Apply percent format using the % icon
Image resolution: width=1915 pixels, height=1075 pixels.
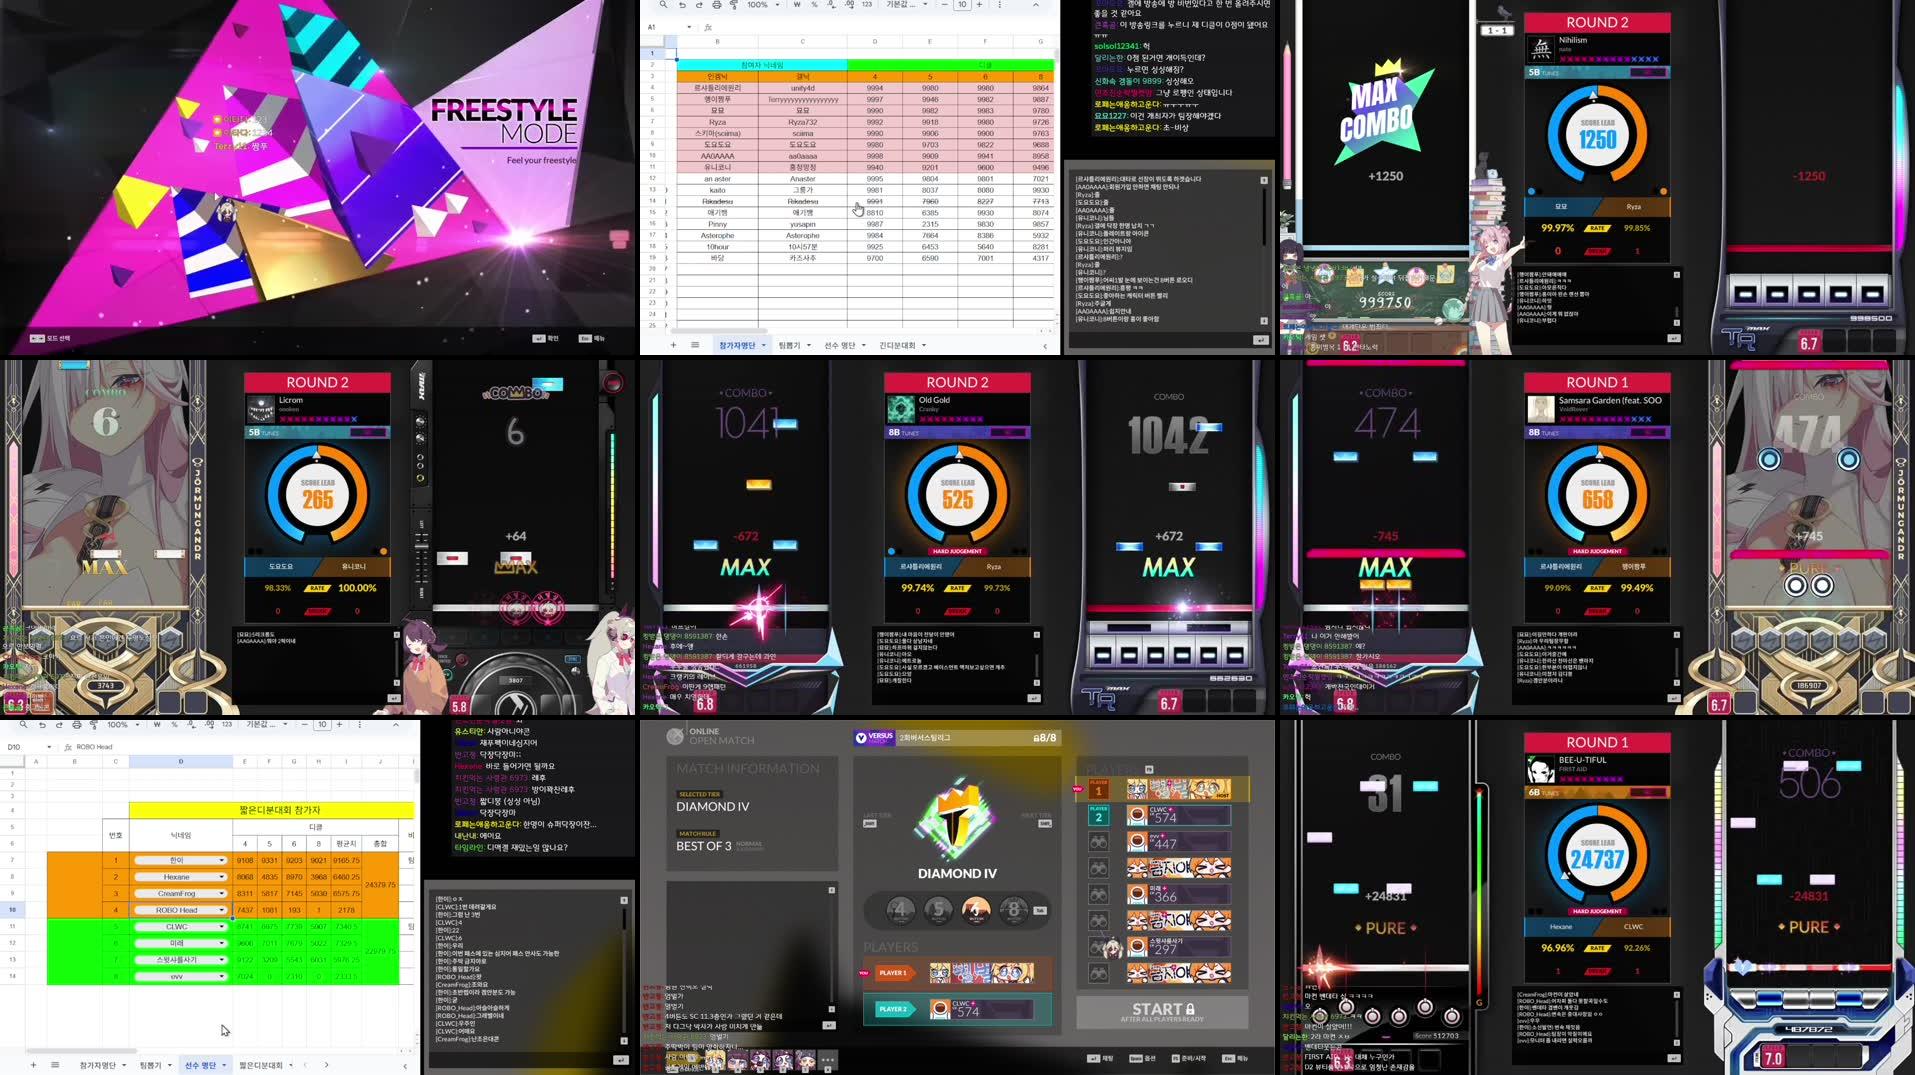[814, 5]
